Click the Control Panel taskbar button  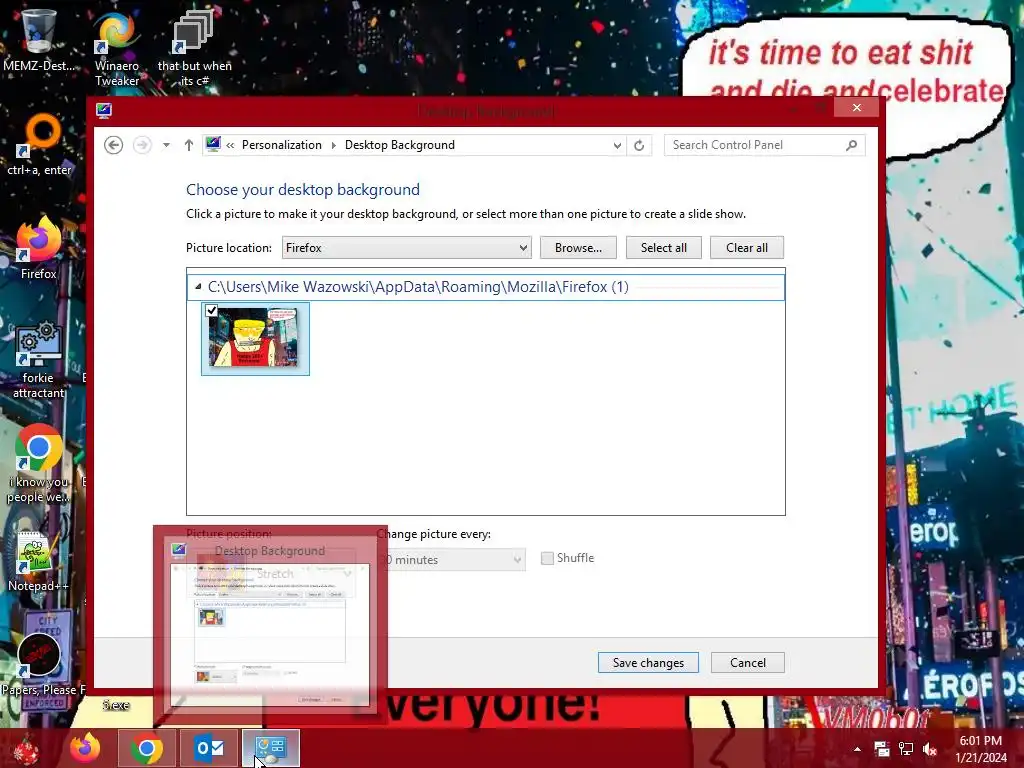(x=271, y=748)
